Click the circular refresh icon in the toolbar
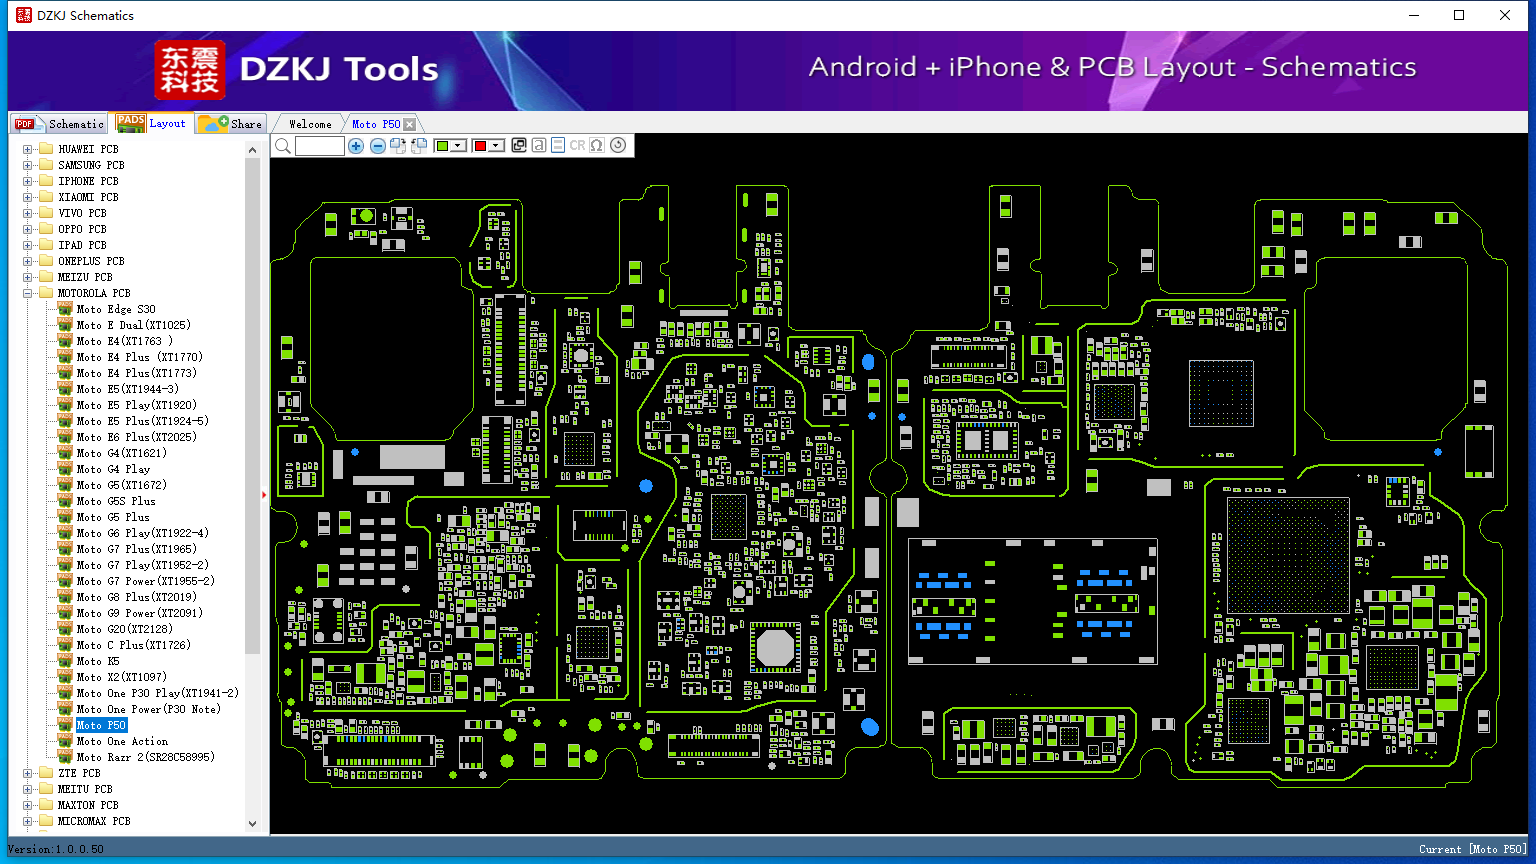The image size is (1536, 864). click(618, 146)
